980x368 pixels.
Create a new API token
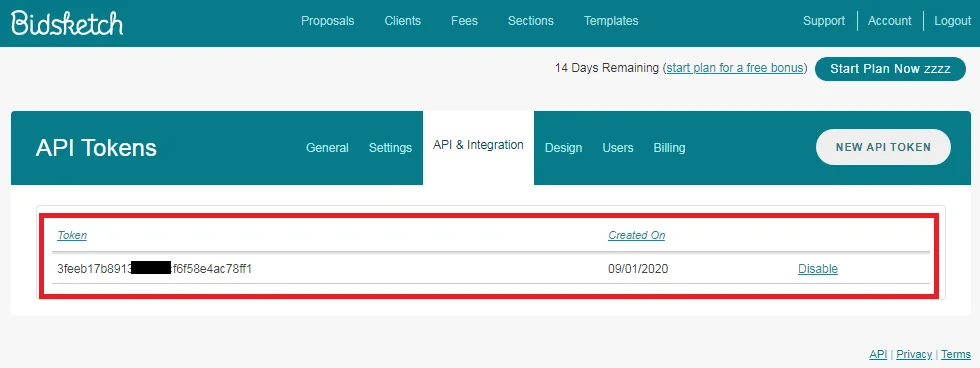tap(883, 147)
